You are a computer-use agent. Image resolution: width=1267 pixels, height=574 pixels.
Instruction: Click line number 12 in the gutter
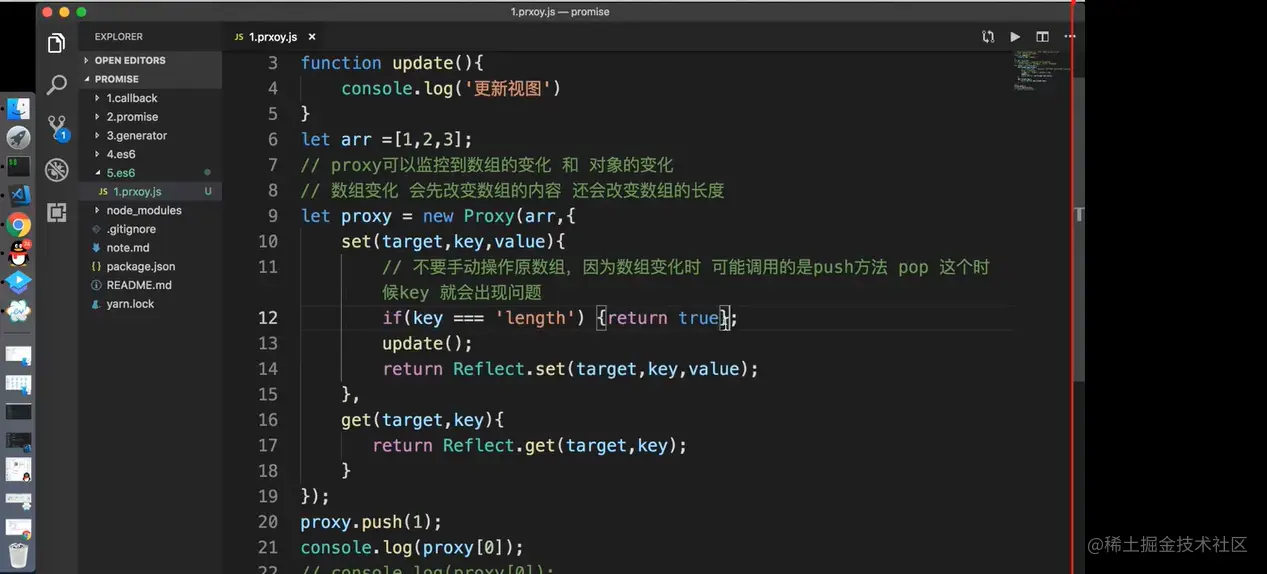268,318
